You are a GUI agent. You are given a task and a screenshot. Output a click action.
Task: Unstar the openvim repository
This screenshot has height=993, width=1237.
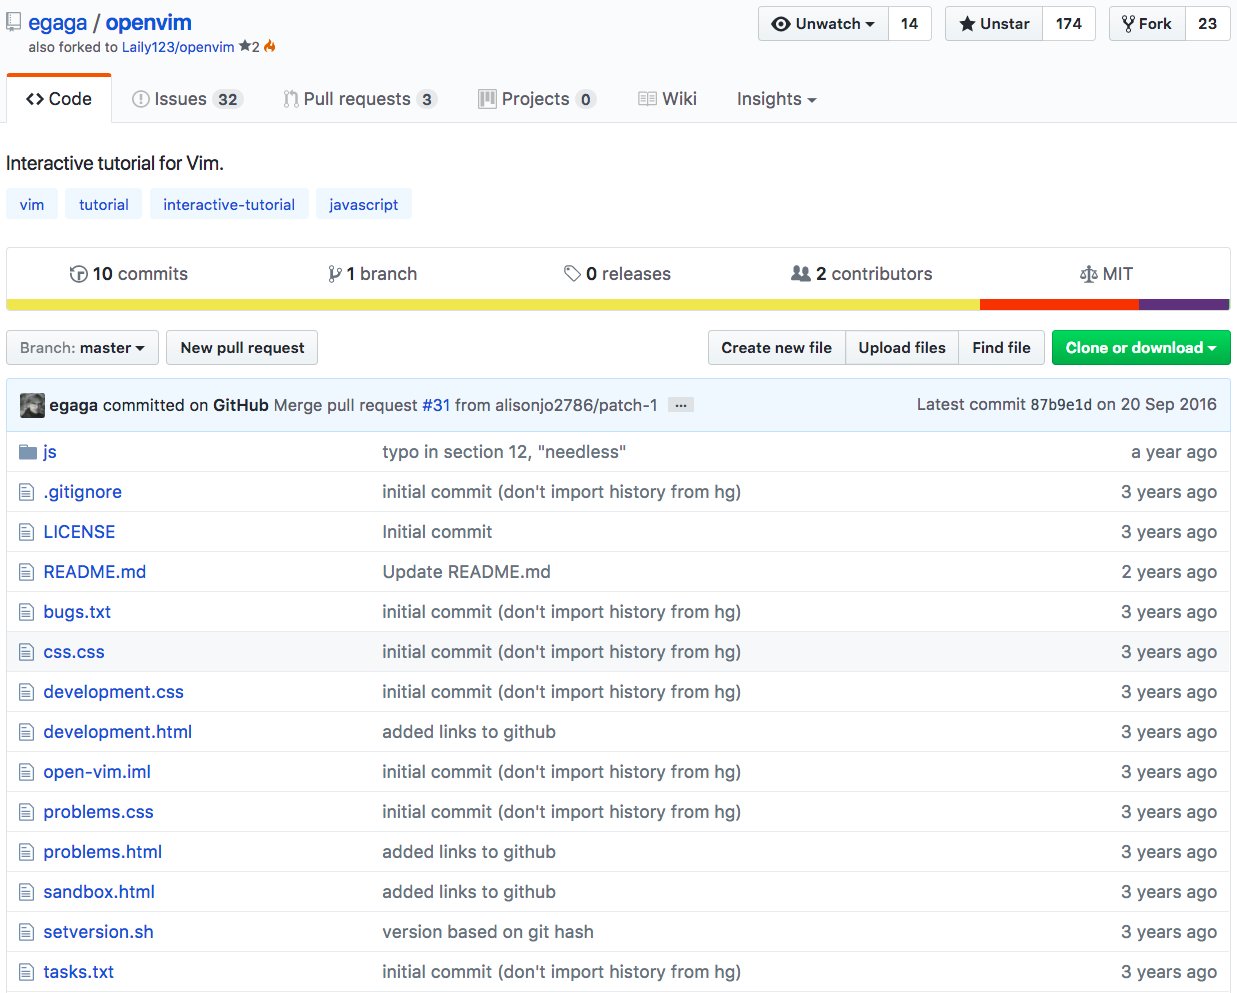994,24
